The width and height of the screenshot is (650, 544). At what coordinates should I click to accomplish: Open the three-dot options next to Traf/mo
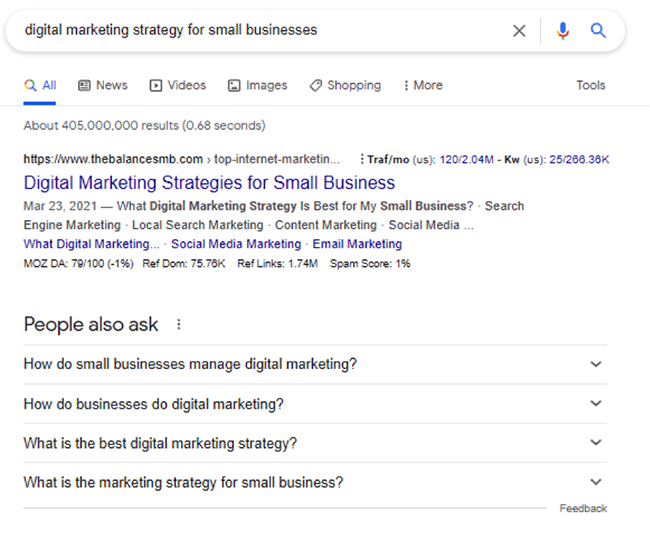click(362, 159)
